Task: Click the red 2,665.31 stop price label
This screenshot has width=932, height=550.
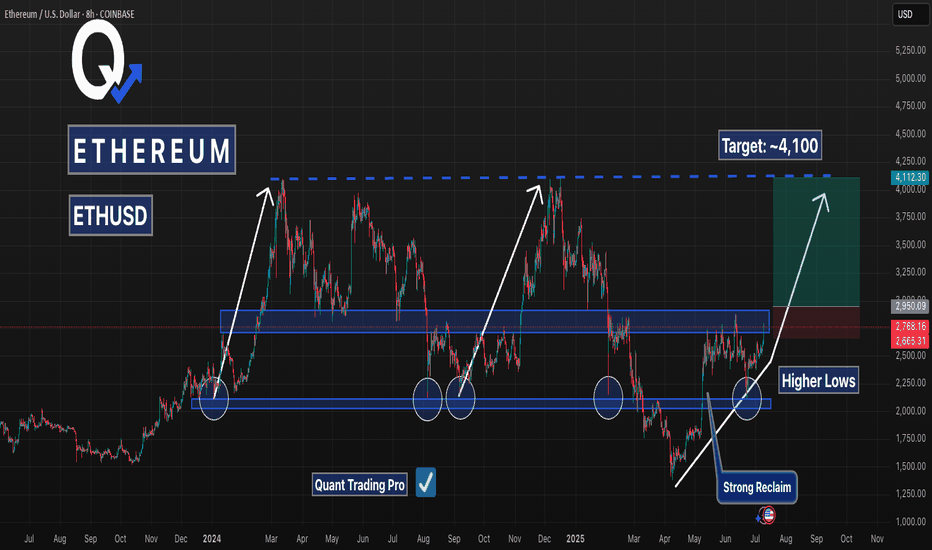Action: pos(910,341)
